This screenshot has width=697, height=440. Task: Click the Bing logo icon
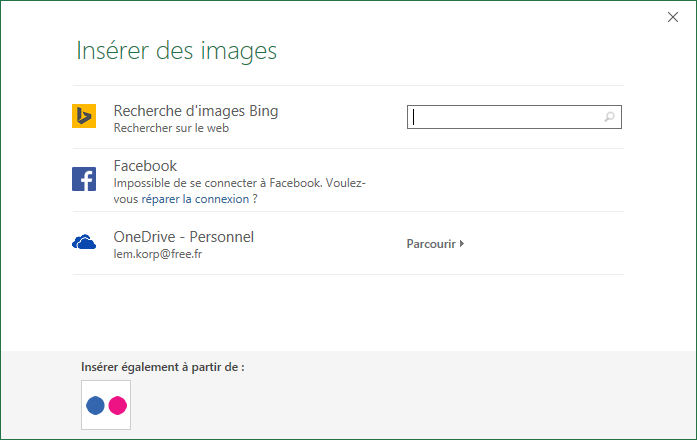click(84, 116)
